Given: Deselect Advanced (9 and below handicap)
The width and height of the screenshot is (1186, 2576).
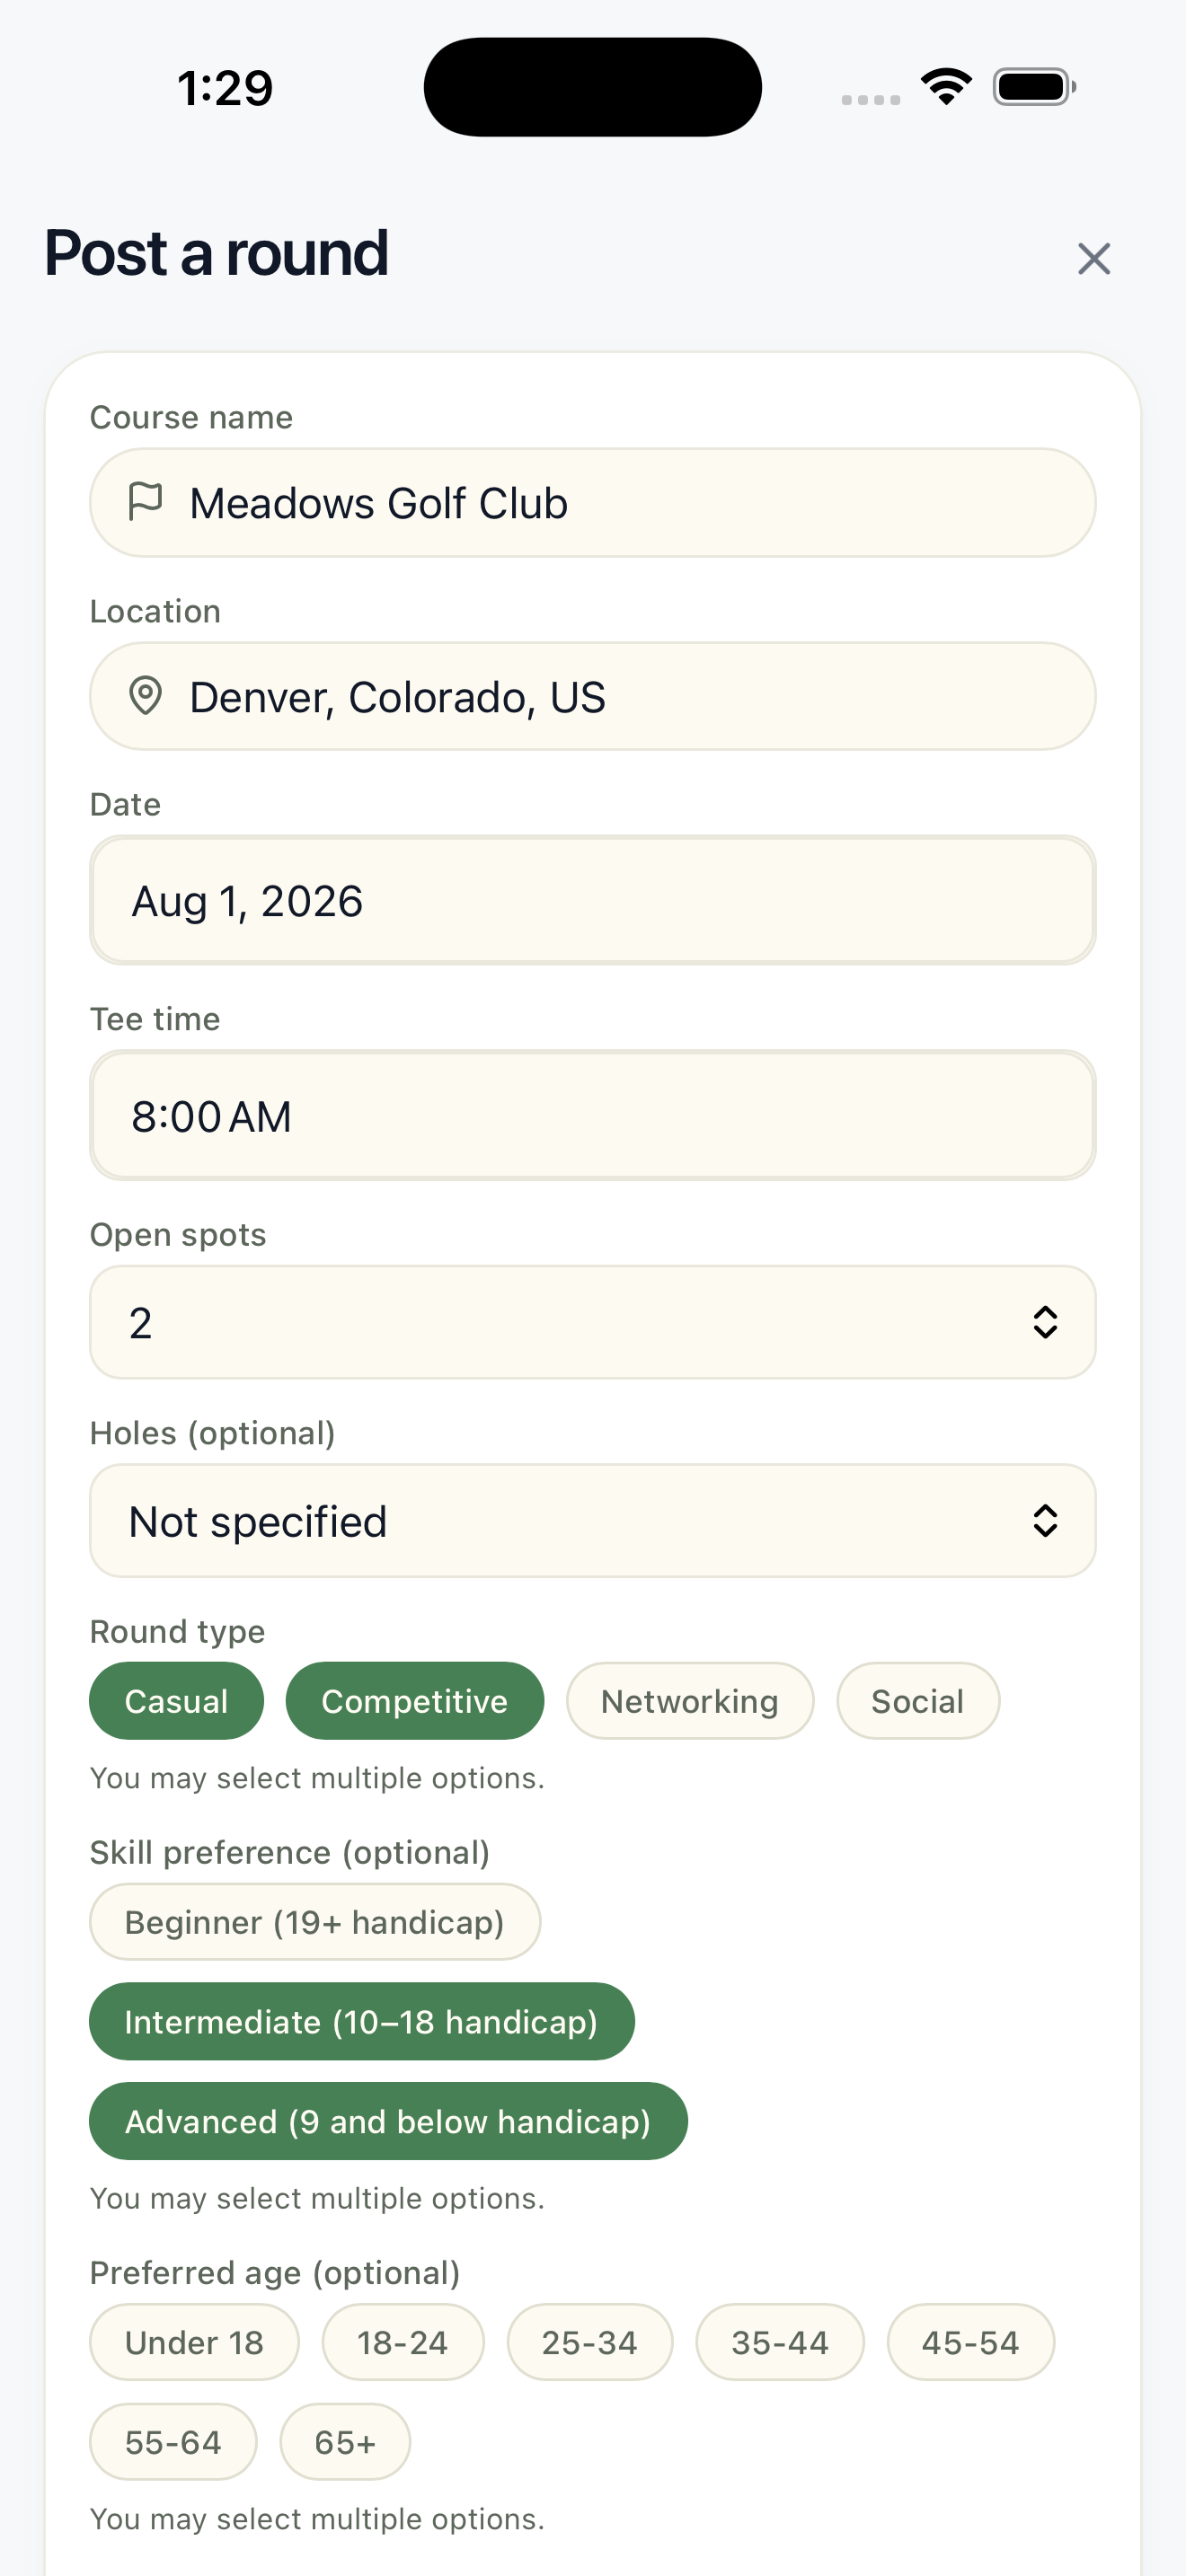Looking at the screenshot, I should [x=388, y=2121].
